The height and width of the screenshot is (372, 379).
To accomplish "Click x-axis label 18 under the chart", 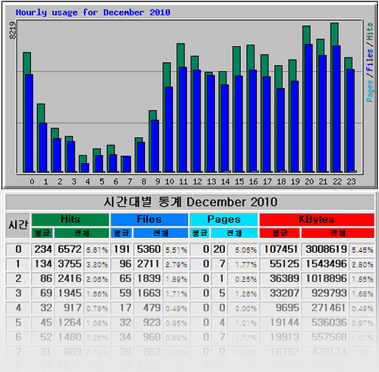I will coord(281,182).
